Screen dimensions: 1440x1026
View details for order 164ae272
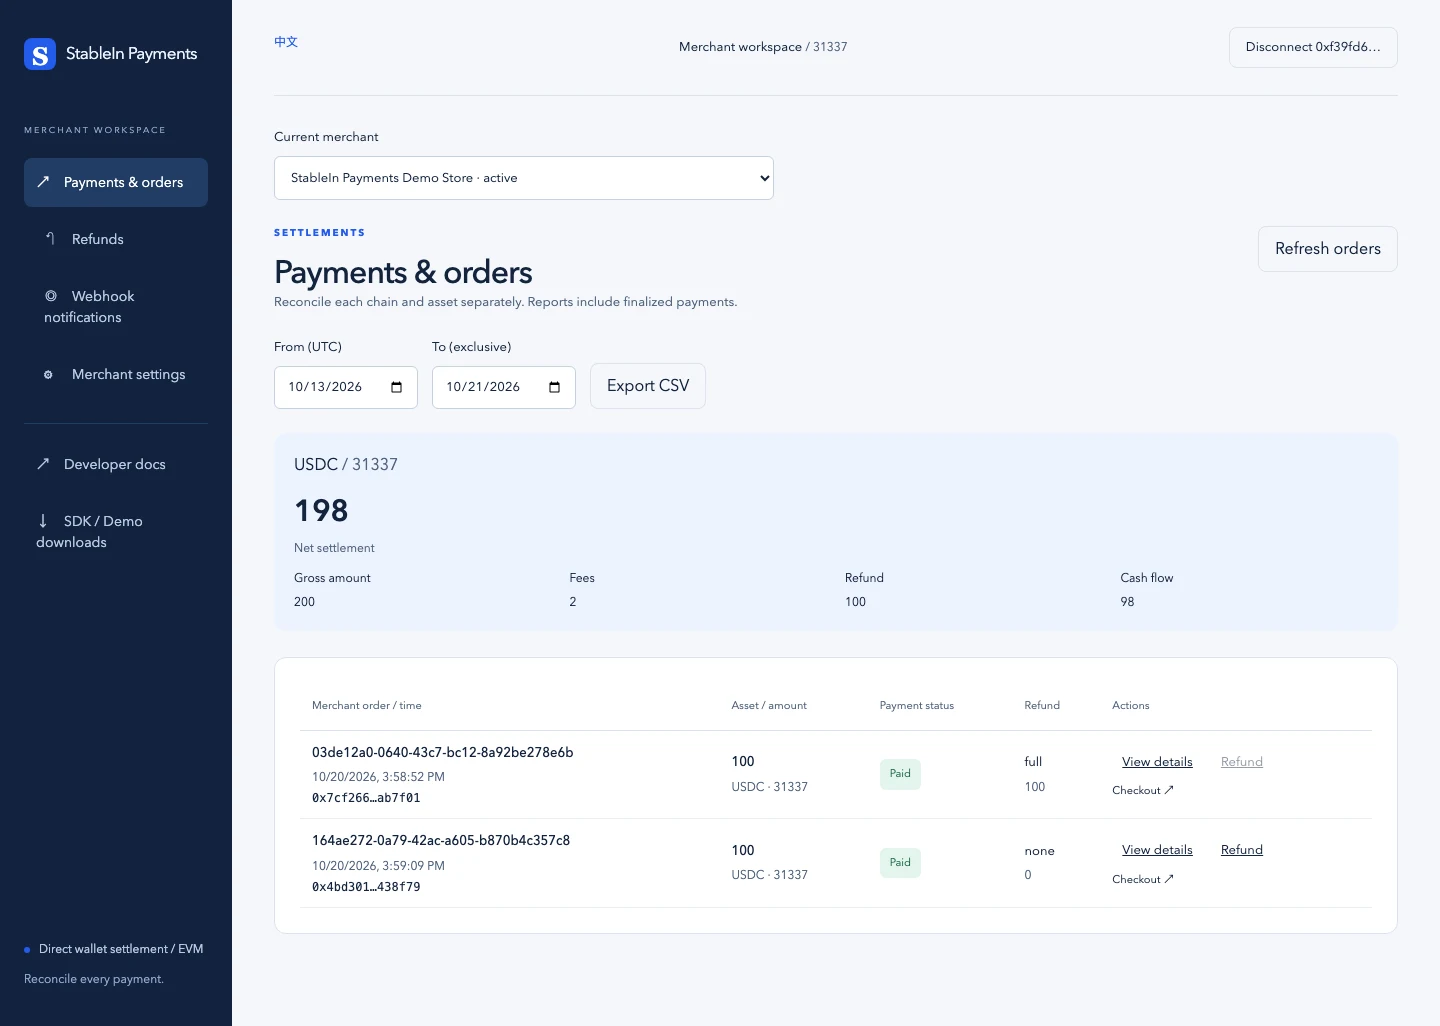(x=1157, y=850)
